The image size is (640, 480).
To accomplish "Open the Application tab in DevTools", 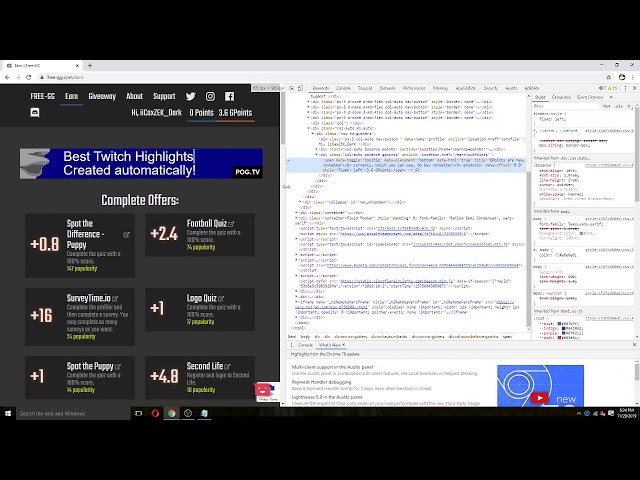I will (x=466, y=88).
